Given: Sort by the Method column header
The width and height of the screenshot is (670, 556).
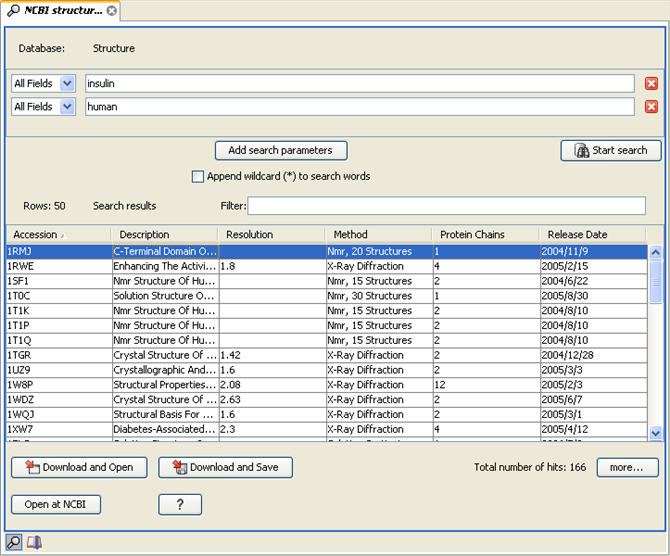Looking at the screenshot, I should tap(379, 235).
